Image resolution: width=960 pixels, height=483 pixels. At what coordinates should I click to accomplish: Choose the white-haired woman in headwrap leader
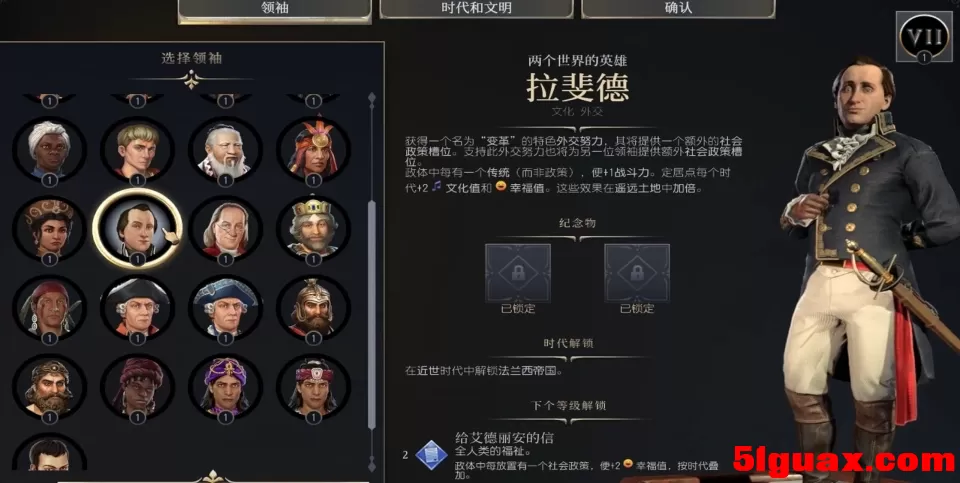[x=49, y=149]
